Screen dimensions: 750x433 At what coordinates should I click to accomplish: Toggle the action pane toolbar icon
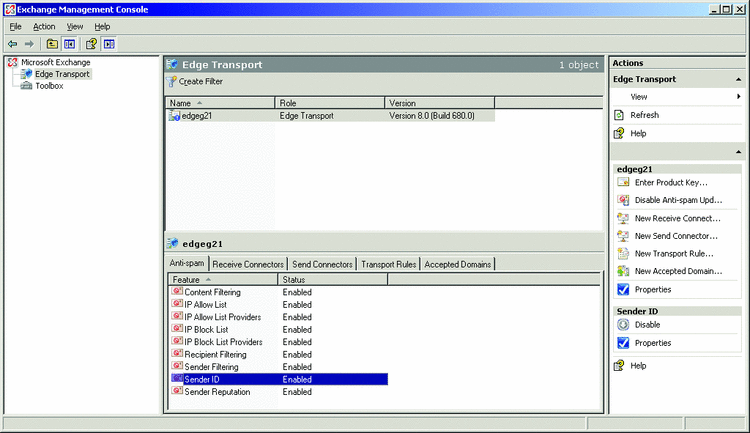click(x=109, y=44)
